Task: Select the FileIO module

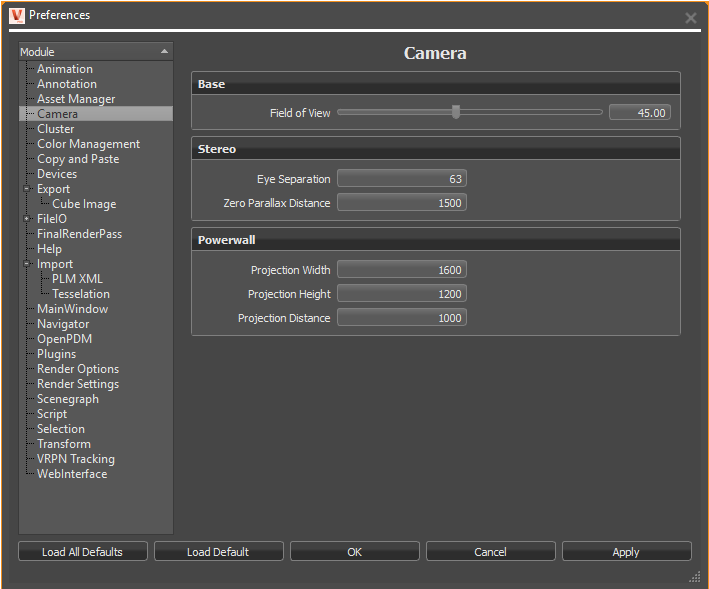Action: point(52,219)
